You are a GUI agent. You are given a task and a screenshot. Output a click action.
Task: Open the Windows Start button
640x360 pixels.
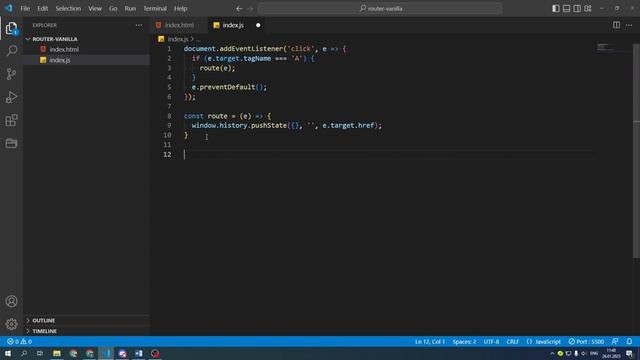tap(8, 353)
